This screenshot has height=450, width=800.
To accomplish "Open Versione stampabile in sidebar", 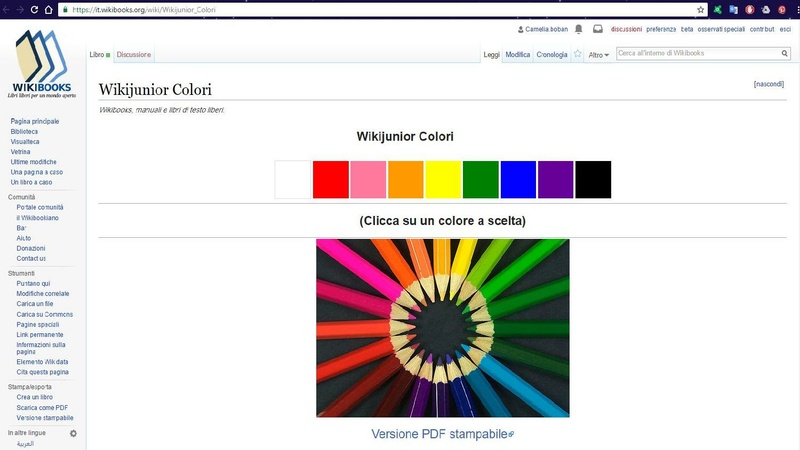I will 45,418.
